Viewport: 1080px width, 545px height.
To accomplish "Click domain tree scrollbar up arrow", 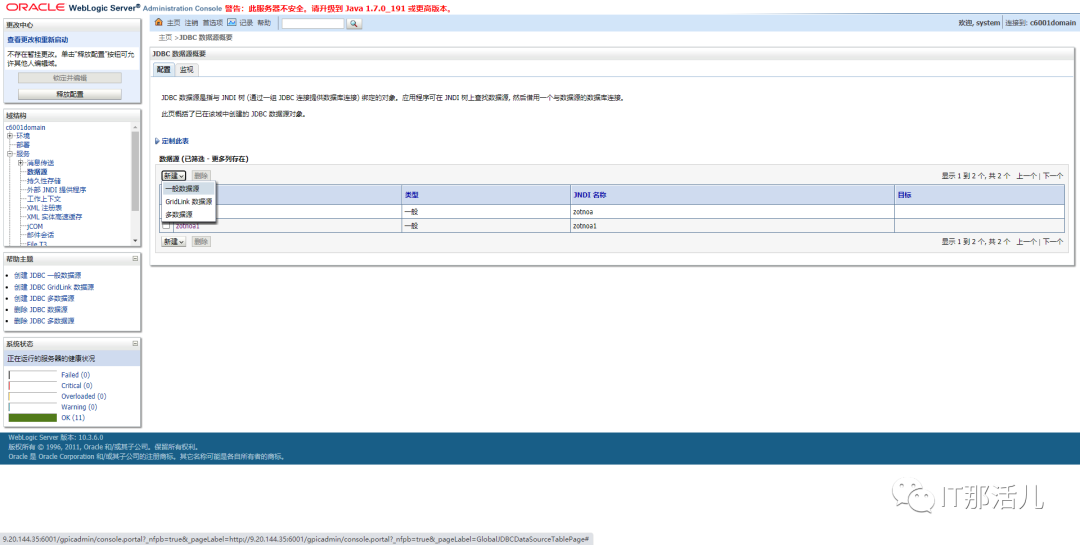I will pyautogui.click(x=135, y=126).
